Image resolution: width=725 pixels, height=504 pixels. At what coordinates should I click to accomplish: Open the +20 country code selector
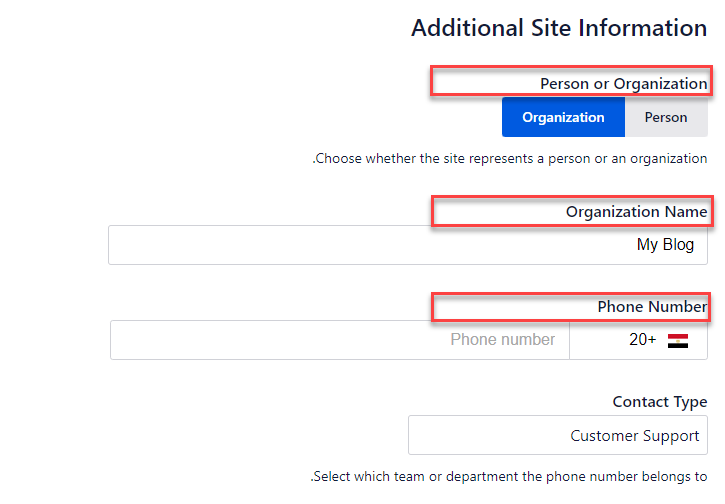click(x=638, y=340)
